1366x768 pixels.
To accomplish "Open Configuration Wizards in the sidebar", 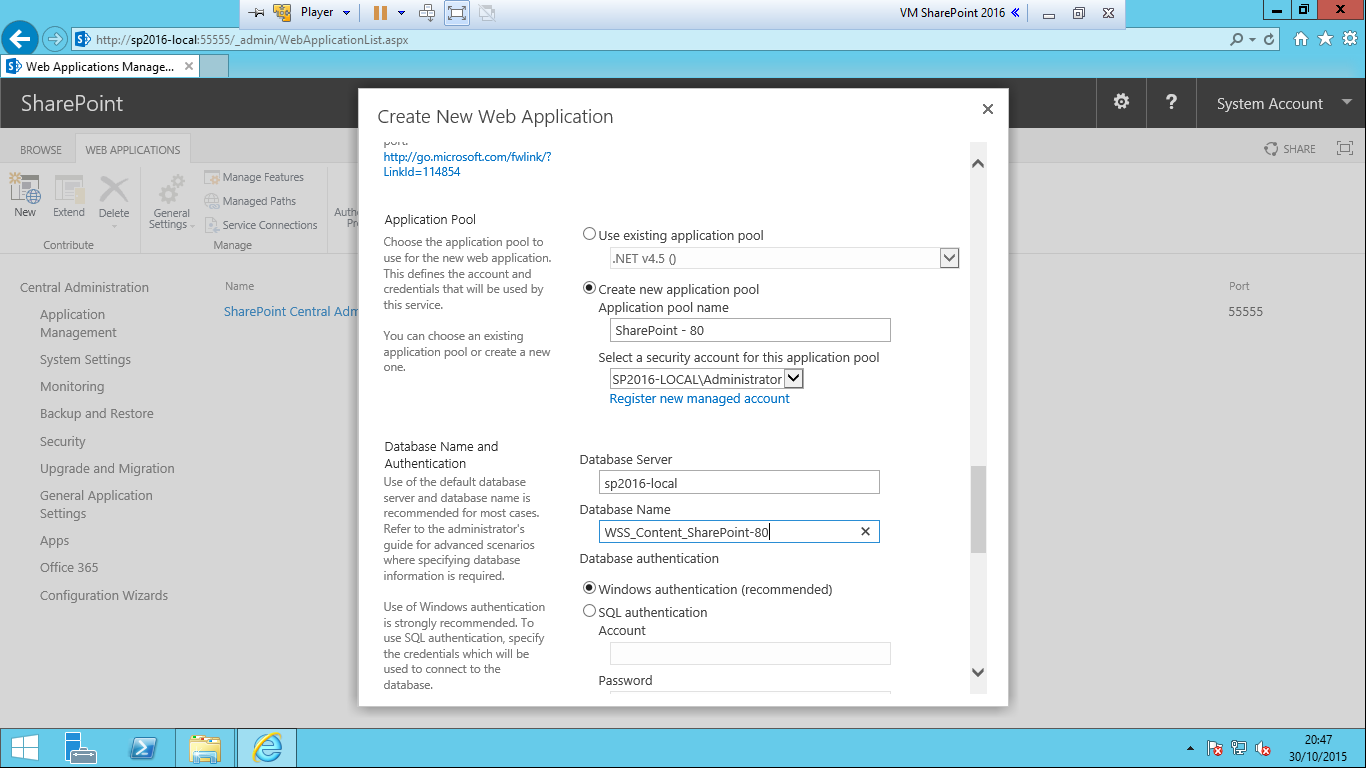I will (104, 595).
